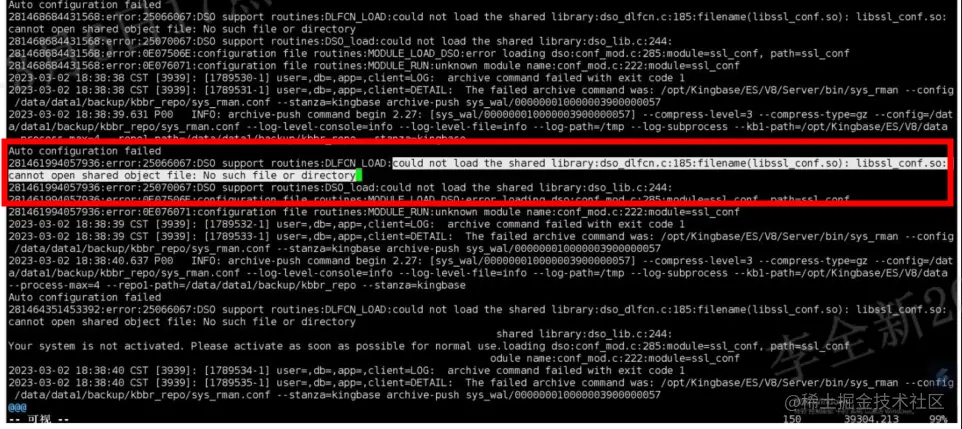Click the '@@@' marker at bottom left
The height and width of the screenshot is (429, 962).
tap(17, 408)
